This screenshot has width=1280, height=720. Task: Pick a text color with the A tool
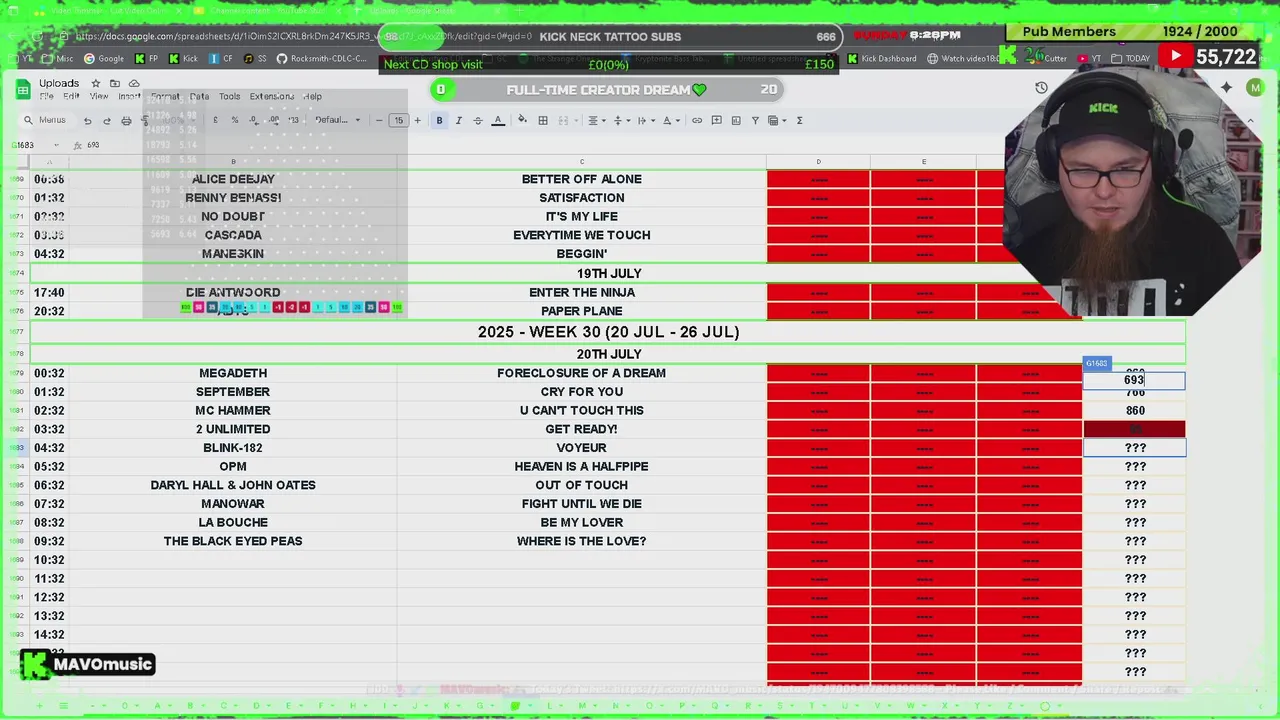[498, 121]
